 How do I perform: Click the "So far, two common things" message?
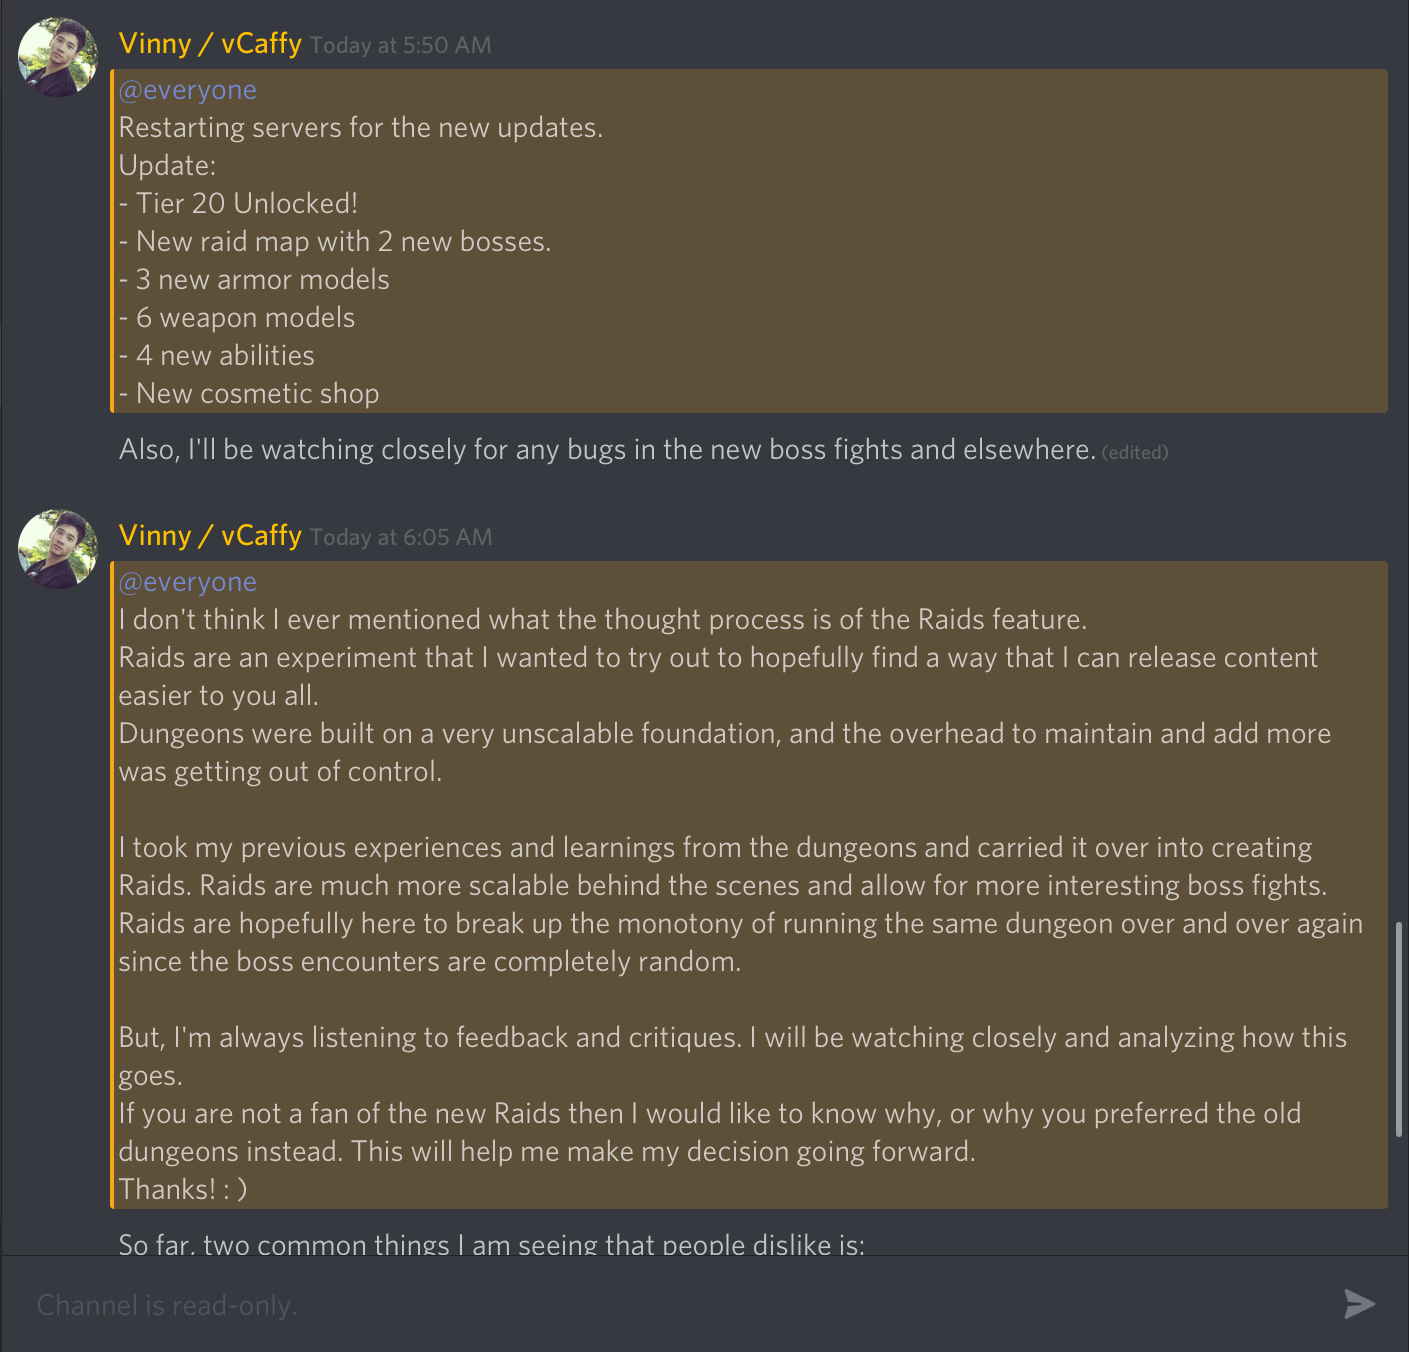pyautogui.click(x=491, y=1245)
